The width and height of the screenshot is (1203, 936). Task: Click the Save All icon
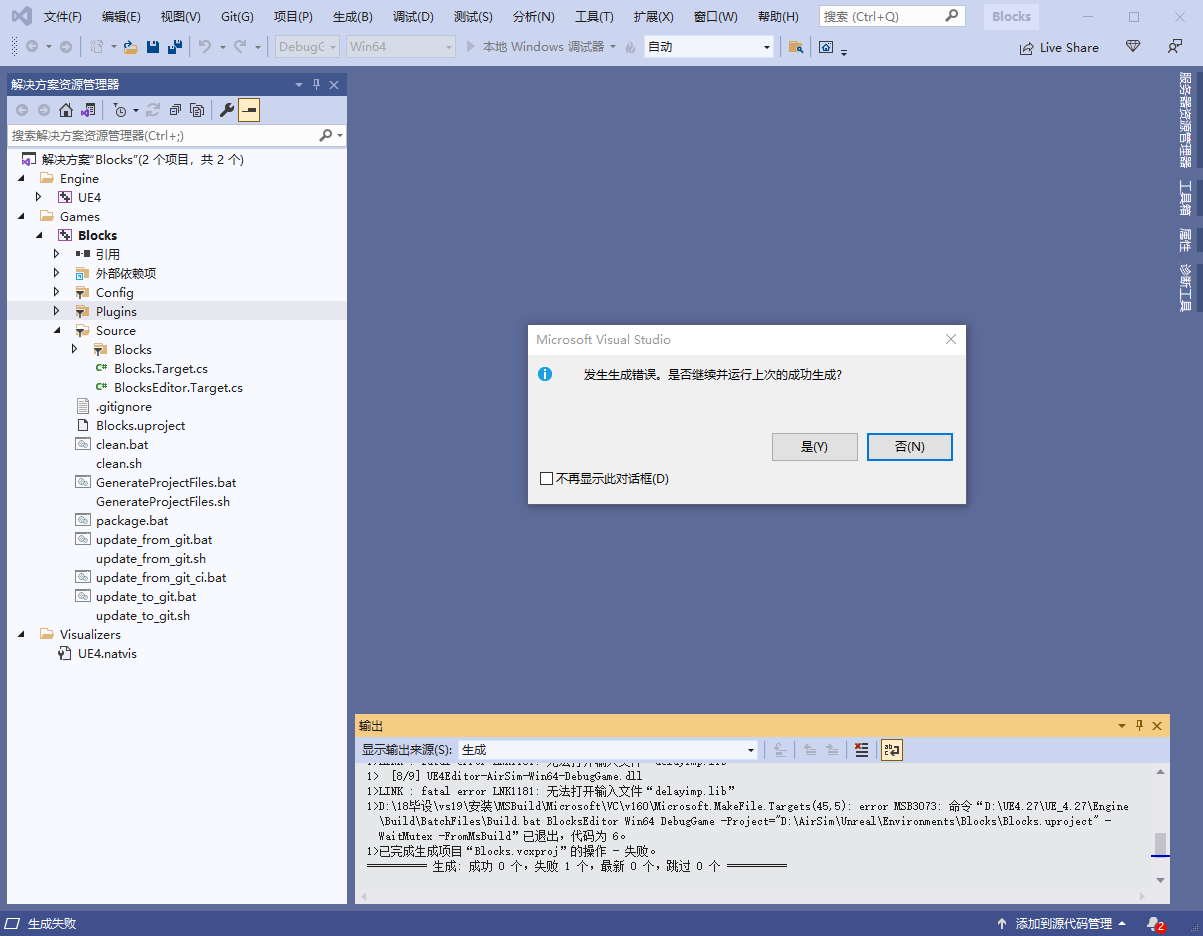tap(175, 47)
